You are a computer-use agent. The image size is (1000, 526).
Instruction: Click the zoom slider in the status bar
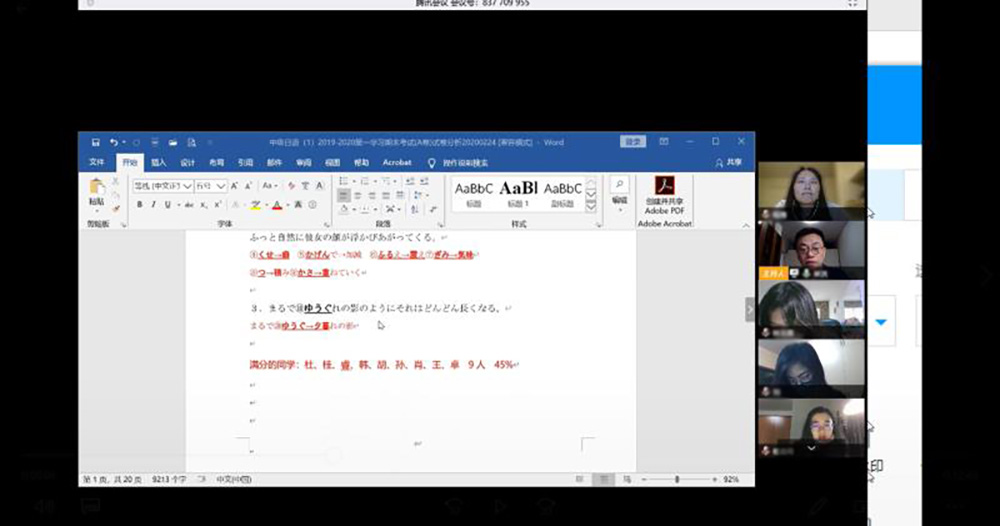click(677, 480)
